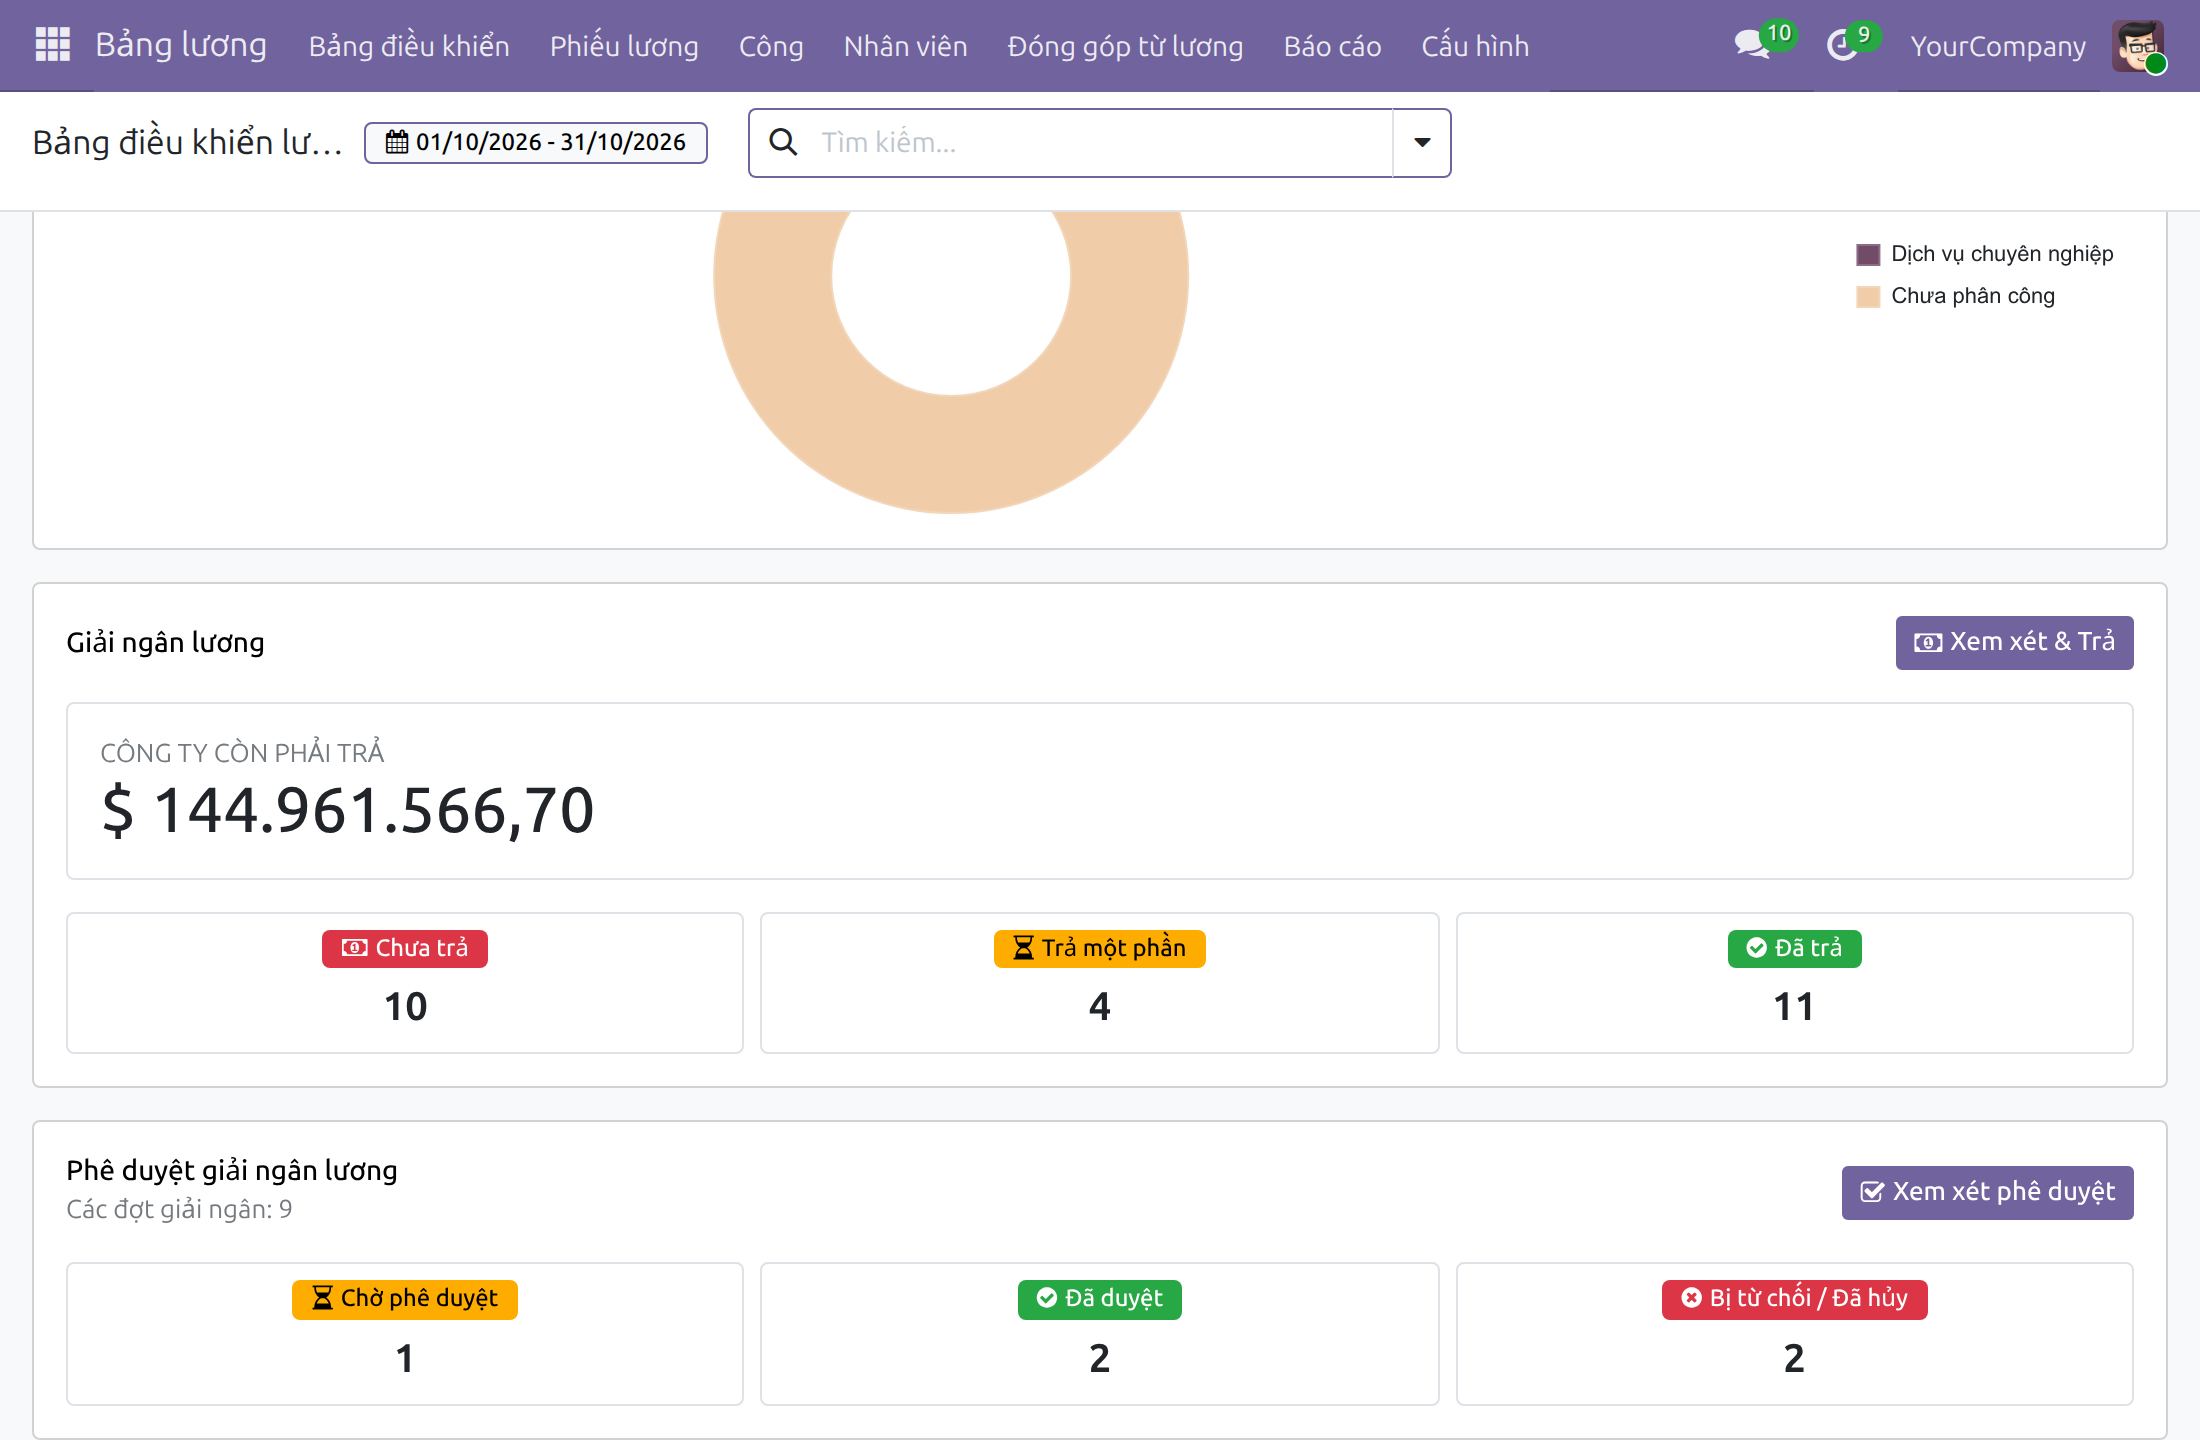Screen dimensions: 2200x1440
Task: Expand the search options dropdown arrow
Action: (x=1422, y=143)
